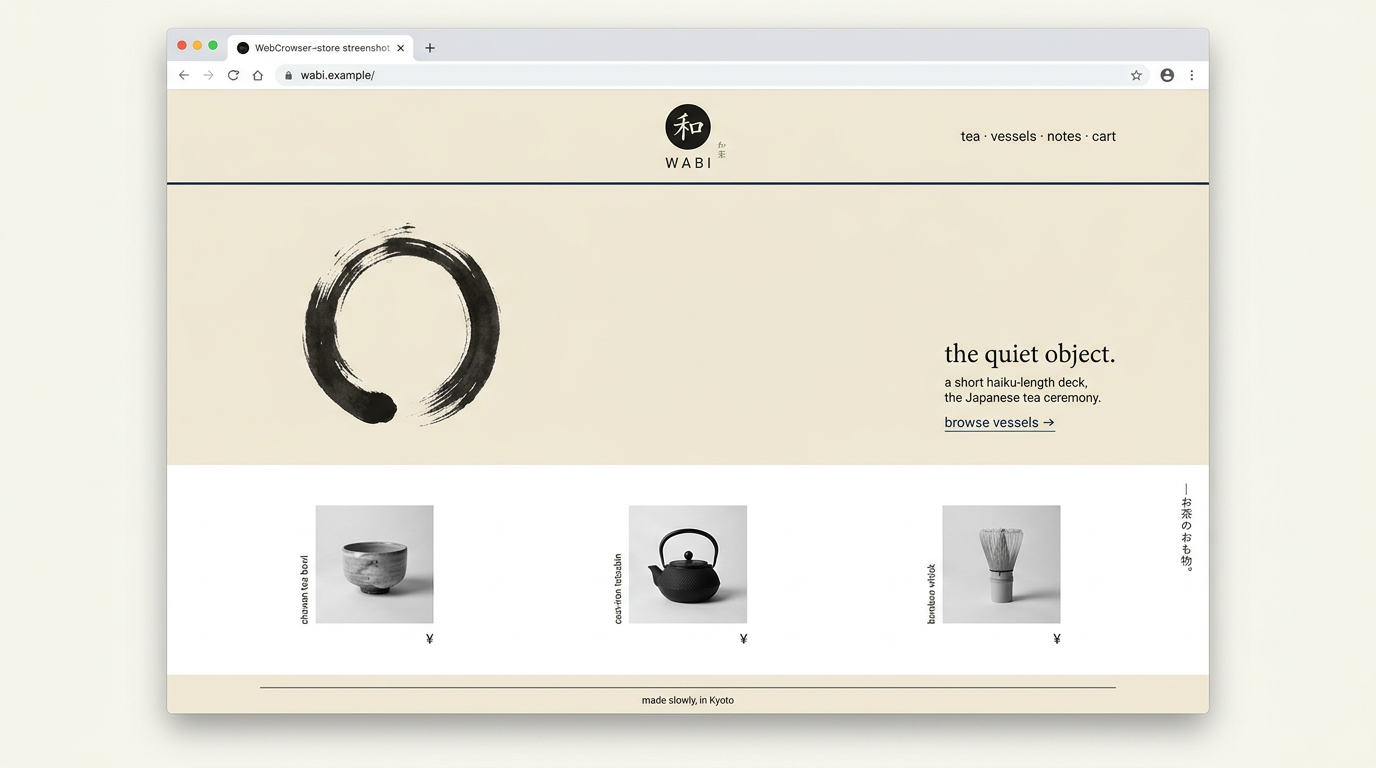
Task: Open the vessels navigation item
Action: 1013,137
